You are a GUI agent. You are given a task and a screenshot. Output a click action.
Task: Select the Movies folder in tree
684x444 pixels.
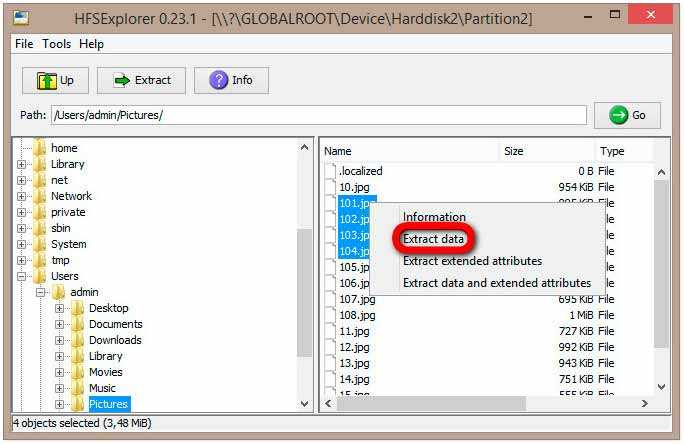point(106,372)
